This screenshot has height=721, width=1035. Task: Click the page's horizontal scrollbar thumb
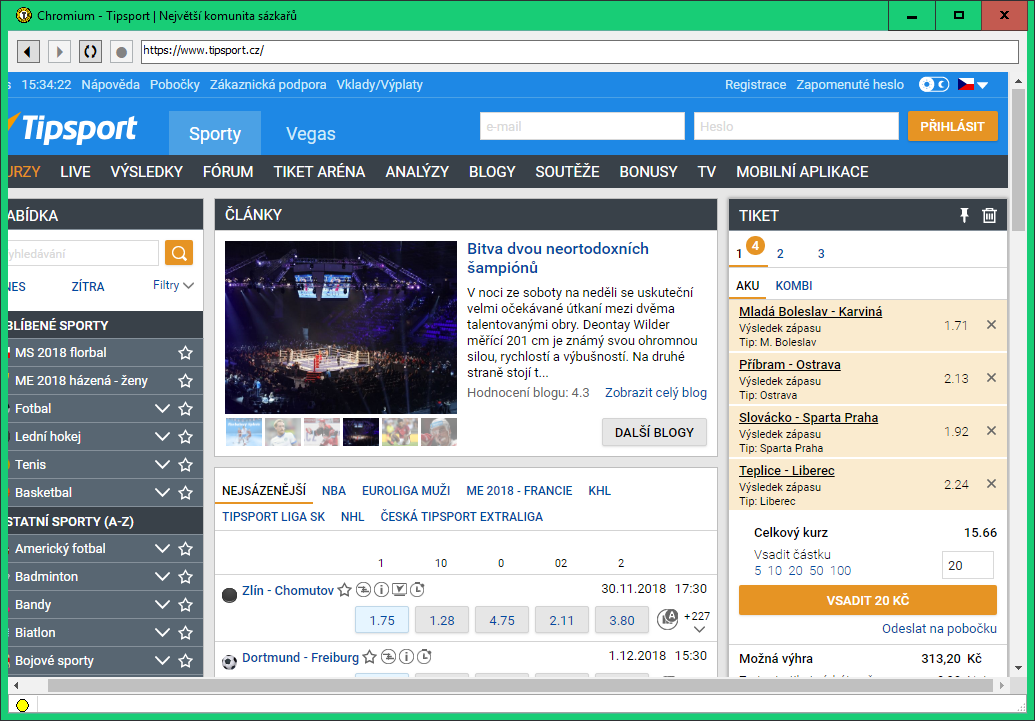point(520,685)
